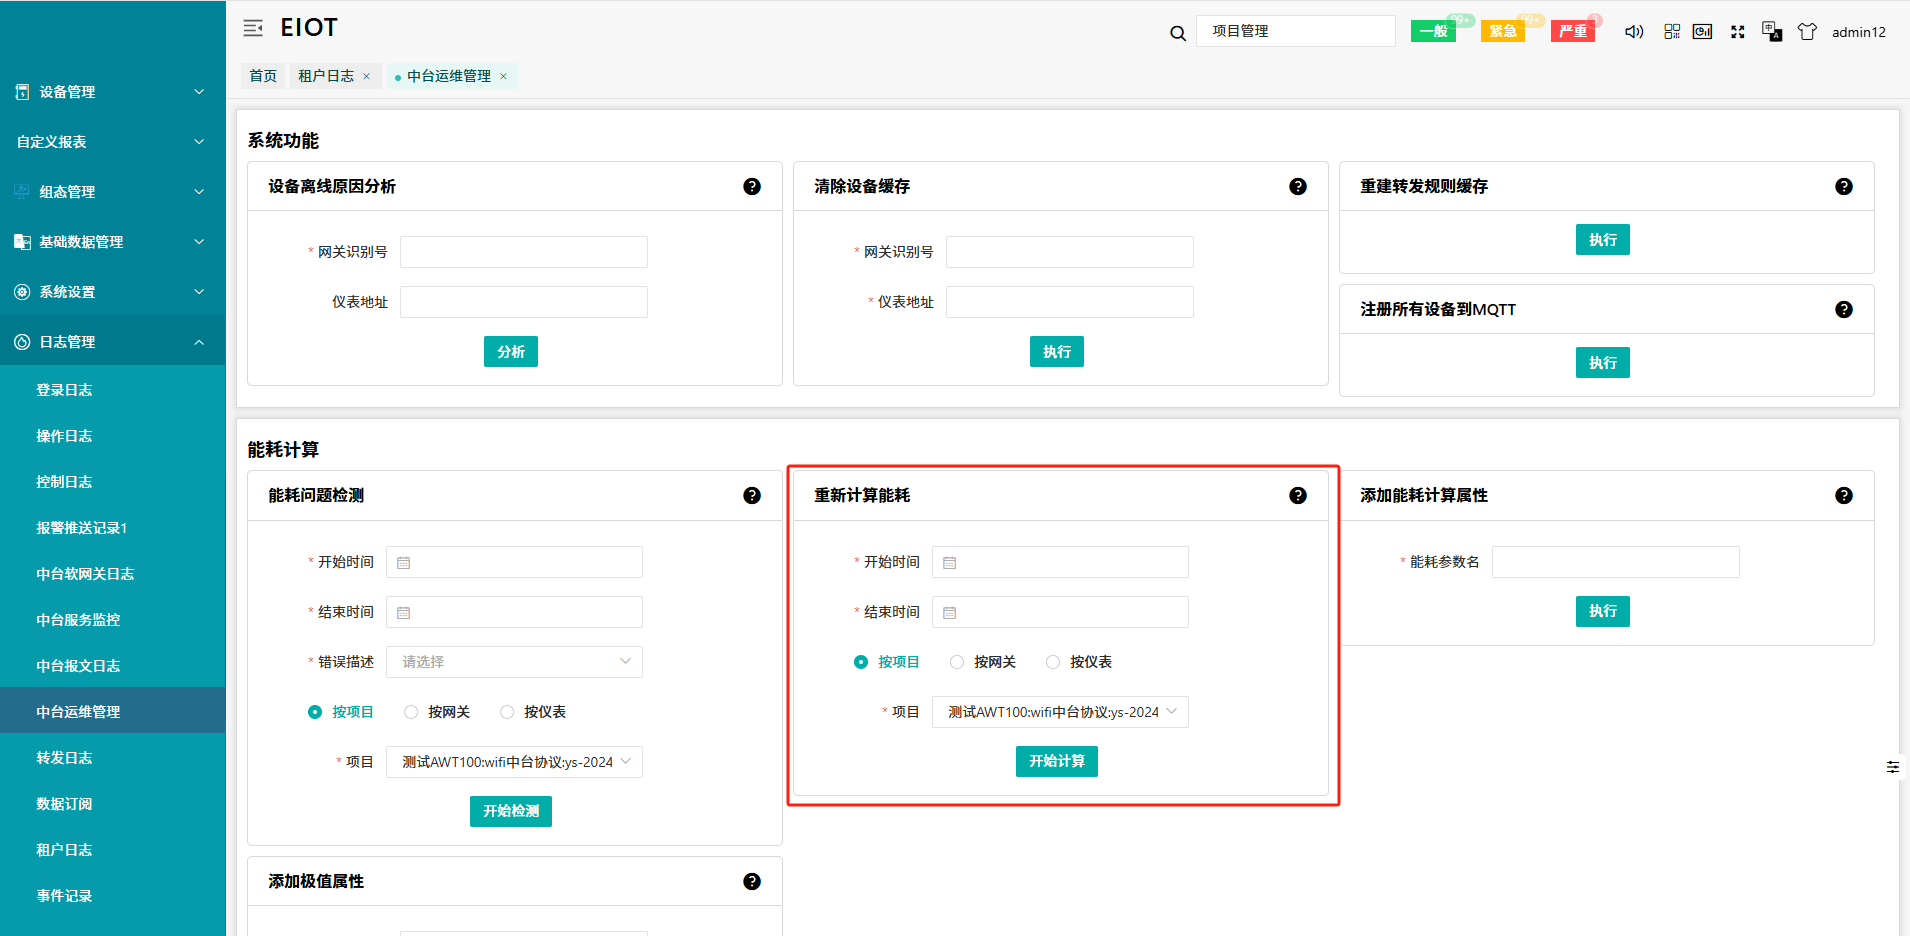Toggle fullscreen mode icon
The height and width of the screenshot is (936, 1910).
pos(1738,32)
